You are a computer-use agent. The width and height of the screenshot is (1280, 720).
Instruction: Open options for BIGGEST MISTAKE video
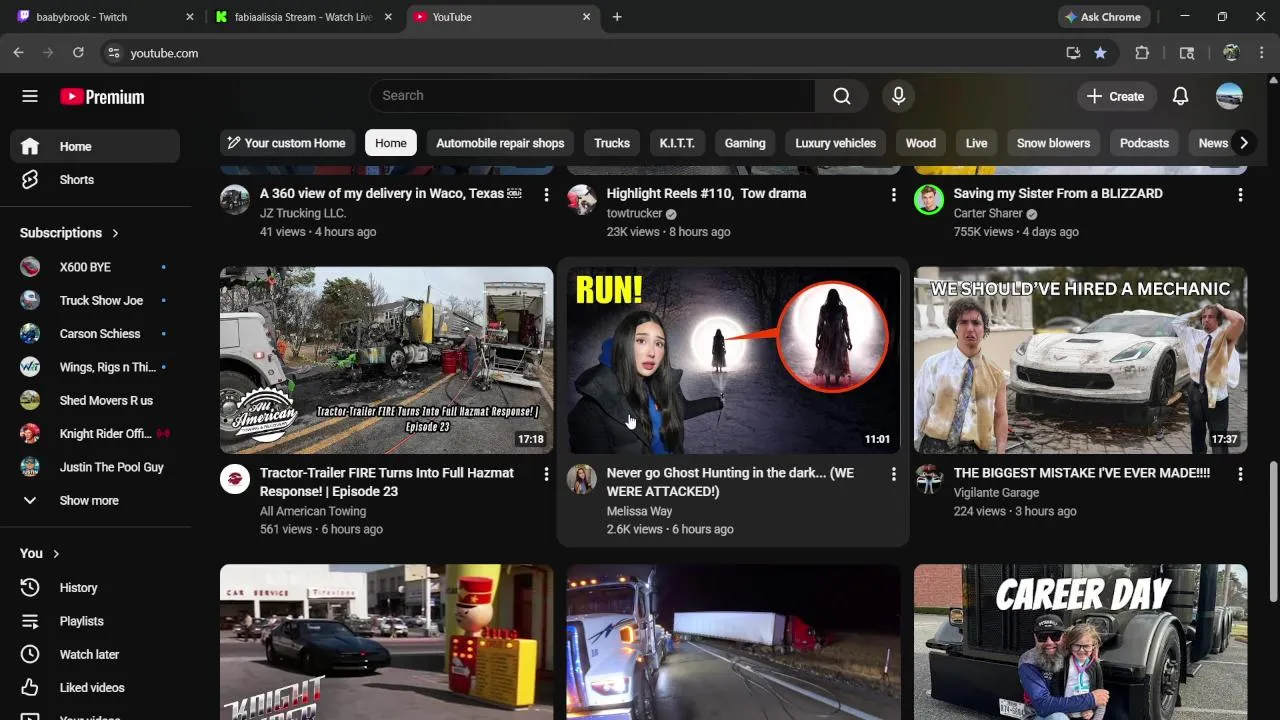pos(1240,474)
